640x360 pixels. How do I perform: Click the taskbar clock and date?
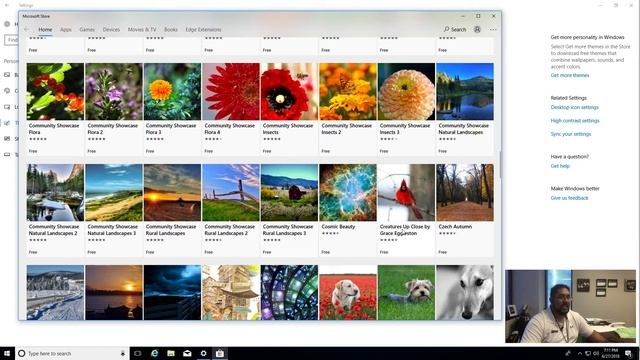(610, 353)
